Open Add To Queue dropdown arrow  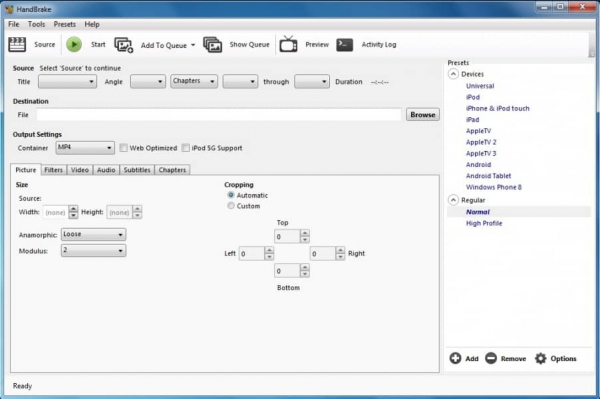(193, 45)
